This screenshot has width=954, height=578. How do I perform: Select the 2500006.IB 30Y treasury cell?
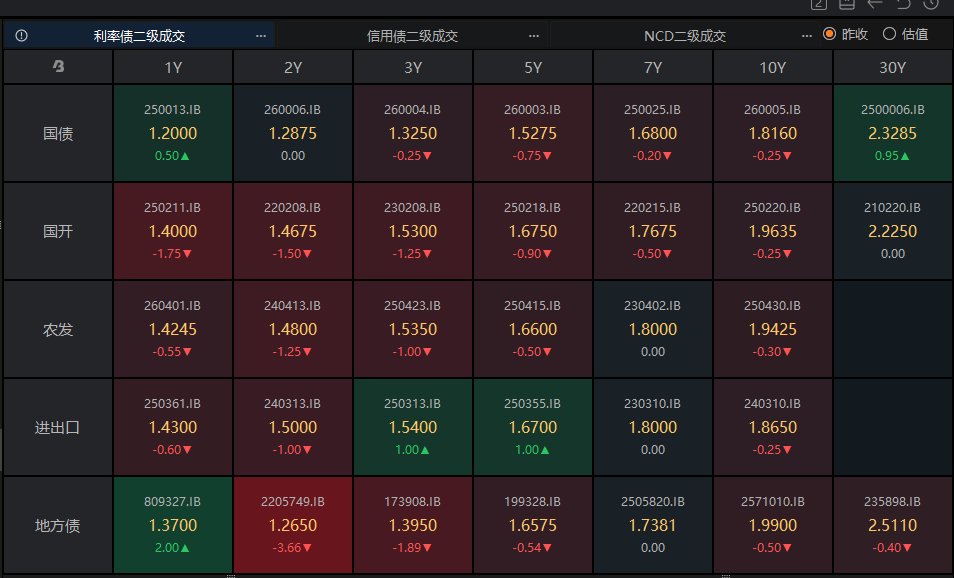[892, 133]
